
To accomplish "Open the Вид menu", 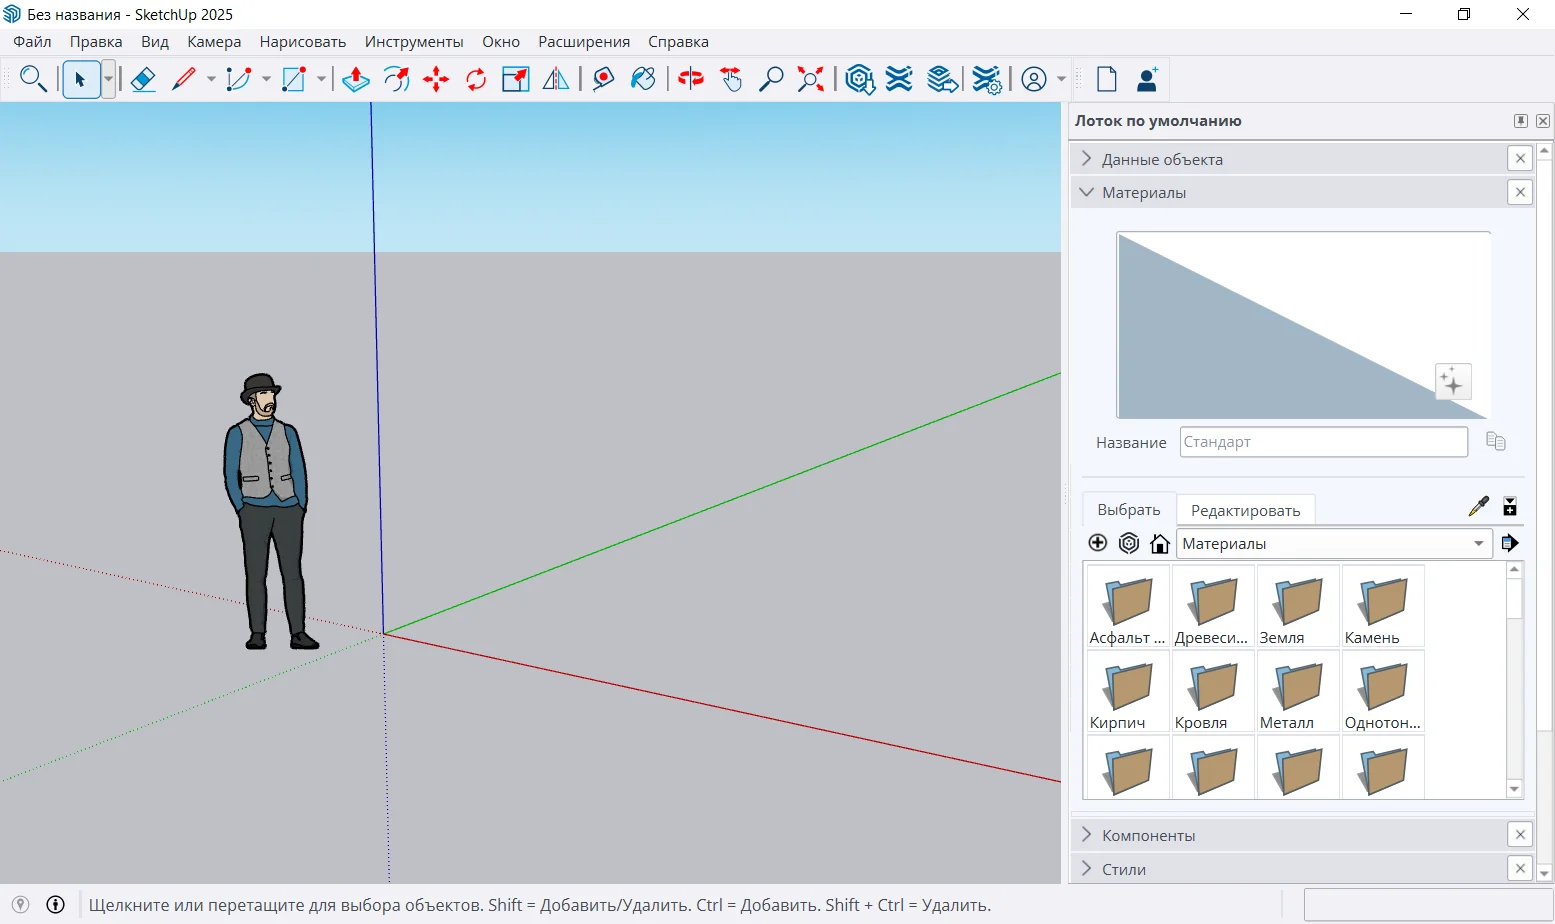I will 155,42.
